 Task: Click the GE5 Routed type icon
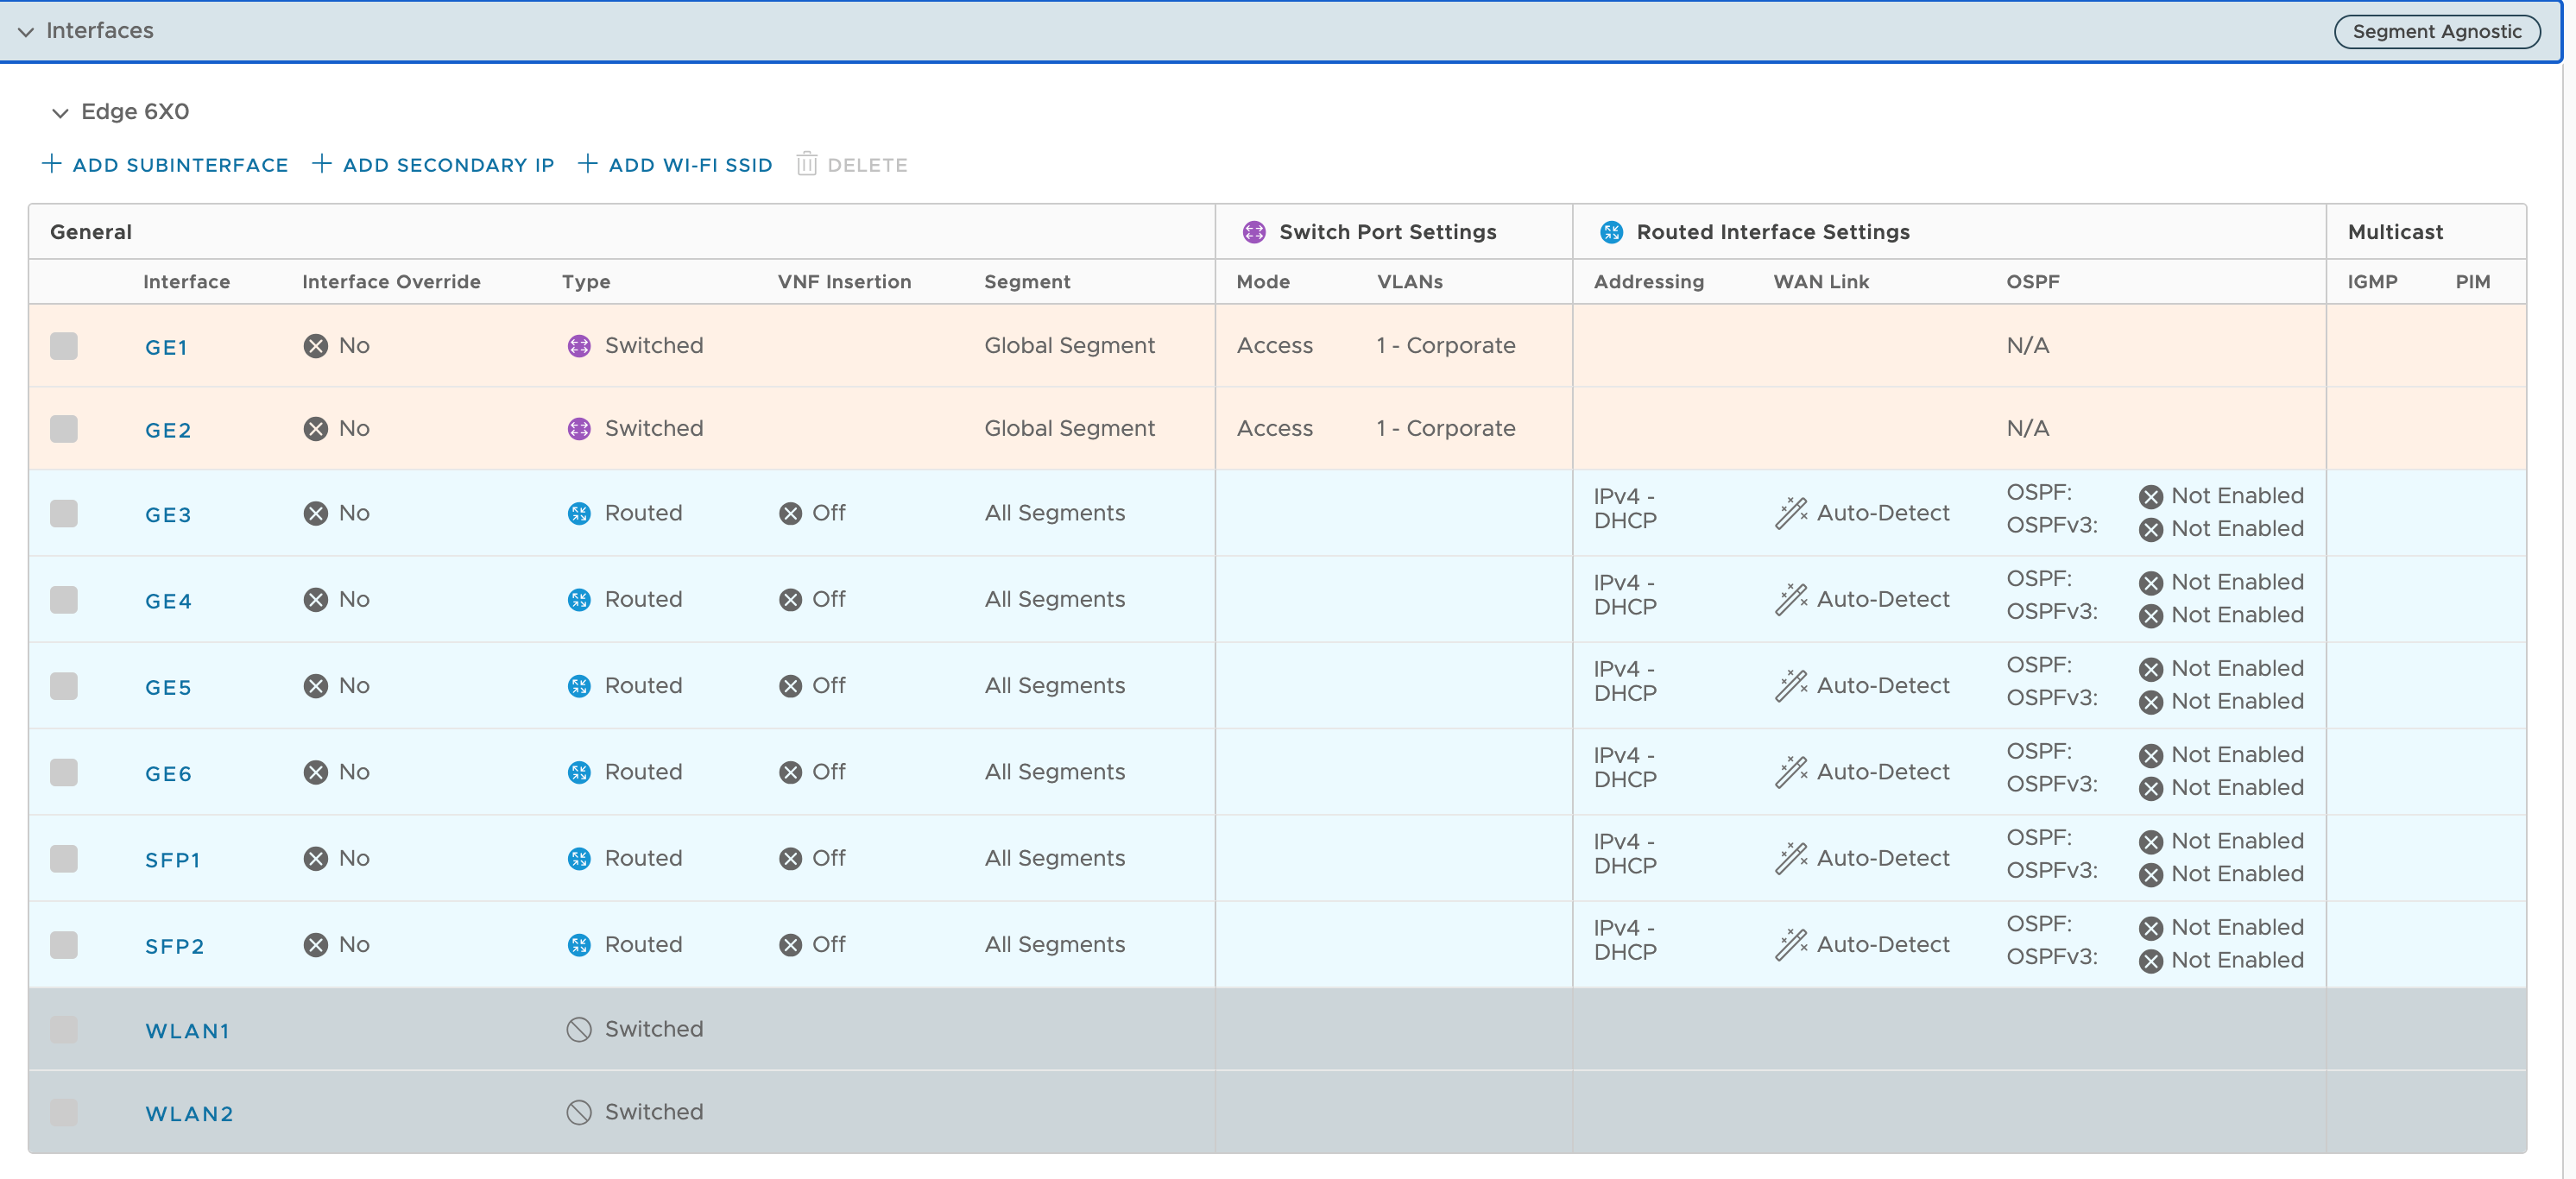[579, 686]
